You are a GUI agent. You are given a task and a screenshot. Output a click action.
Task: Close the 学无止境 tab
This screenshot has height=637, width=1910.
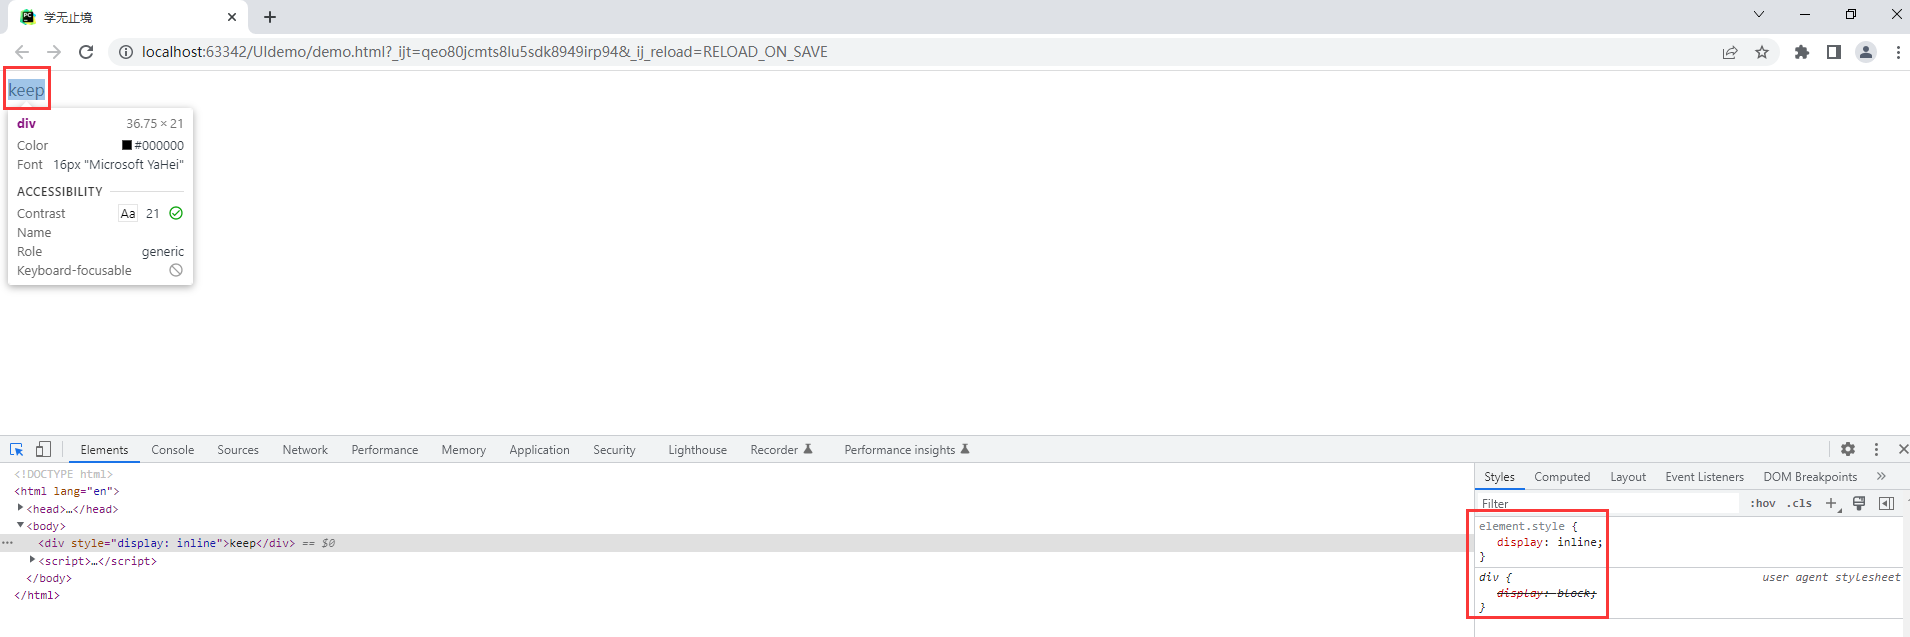(x=232, y=17)
